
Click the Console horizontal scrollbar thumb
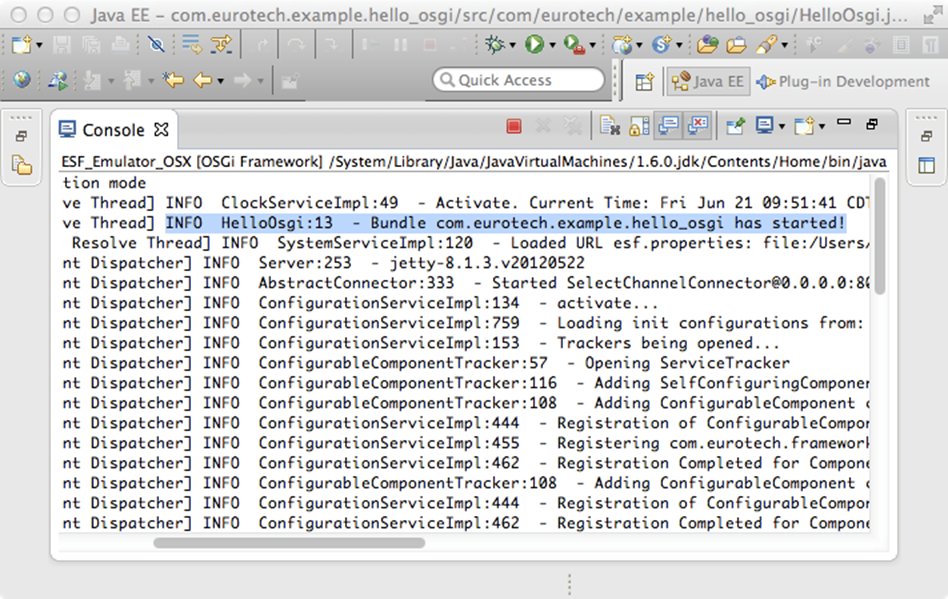point(289,543)
